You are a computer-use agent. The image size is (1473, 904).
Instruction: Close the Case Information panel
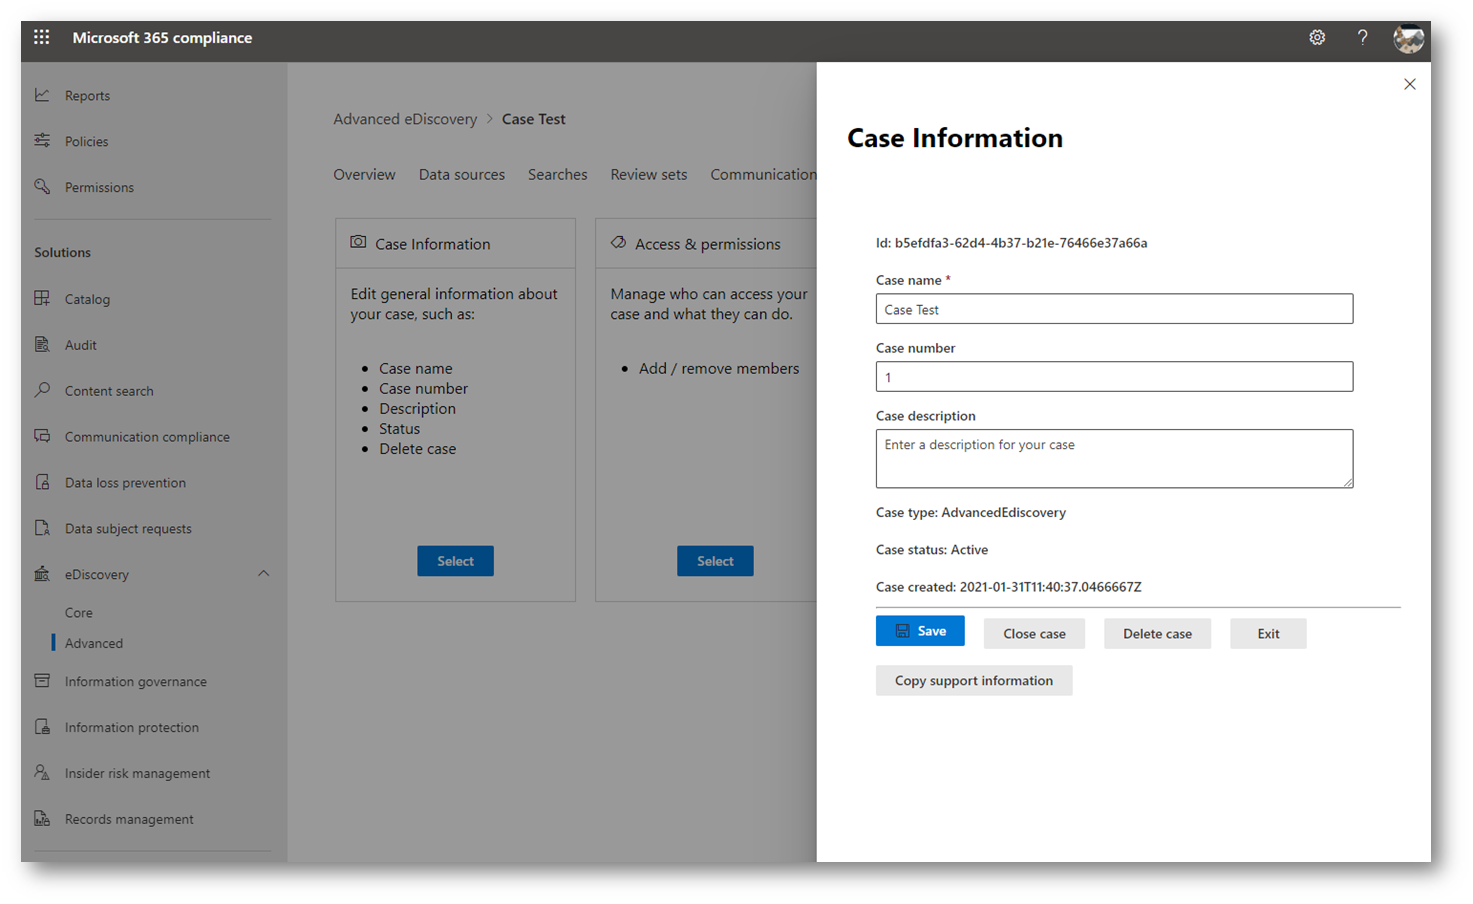tap(1409, 84)
